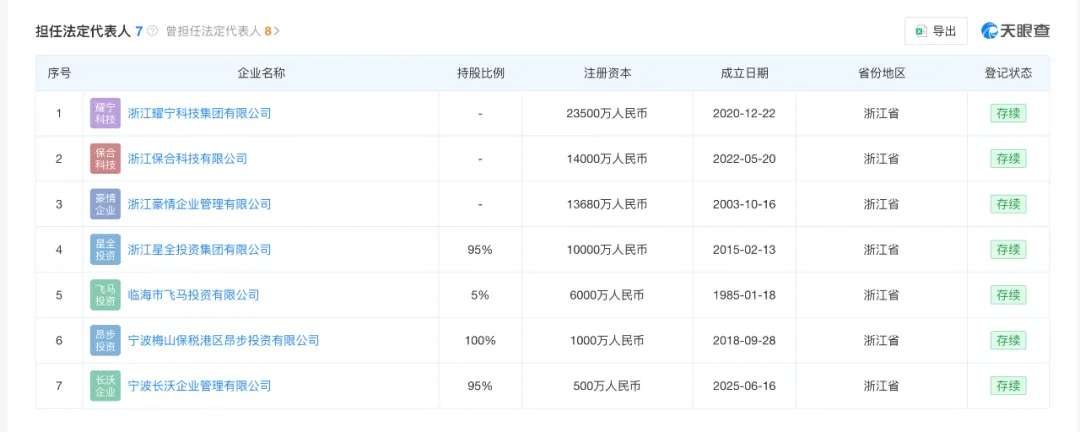Open 宁波梅山保税港区昂步投资有限公司 company link
The width and height of the screenshot is (1080, 432).
pos(224,340)
